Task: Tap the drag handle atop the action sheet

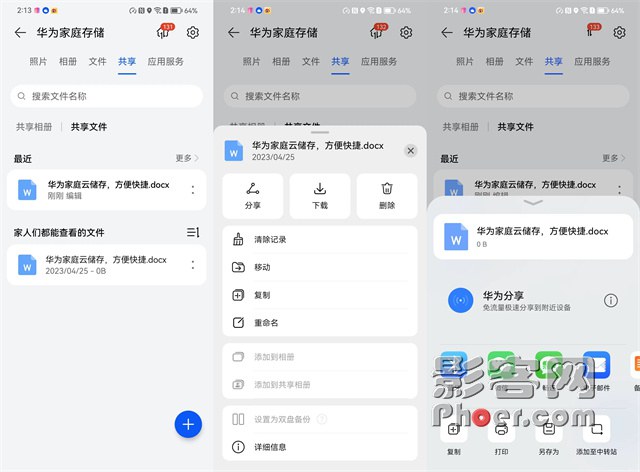Action: pyautogui.click(x=320, y=132)
